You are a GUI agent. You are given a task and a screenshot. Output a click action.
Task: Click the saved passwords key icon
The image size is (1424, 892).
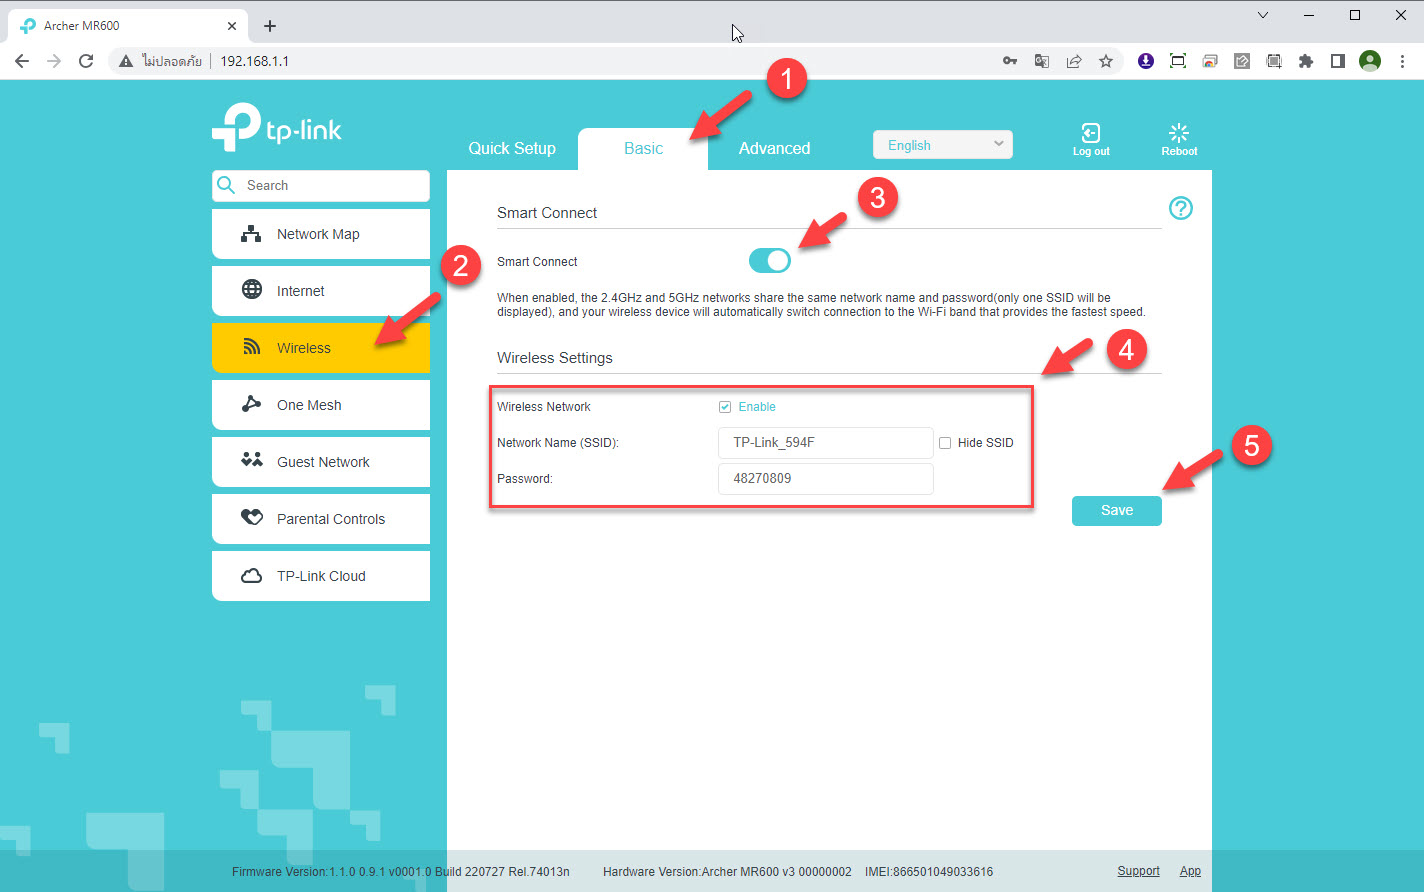pyautogui.click(x=1010, y=61)
